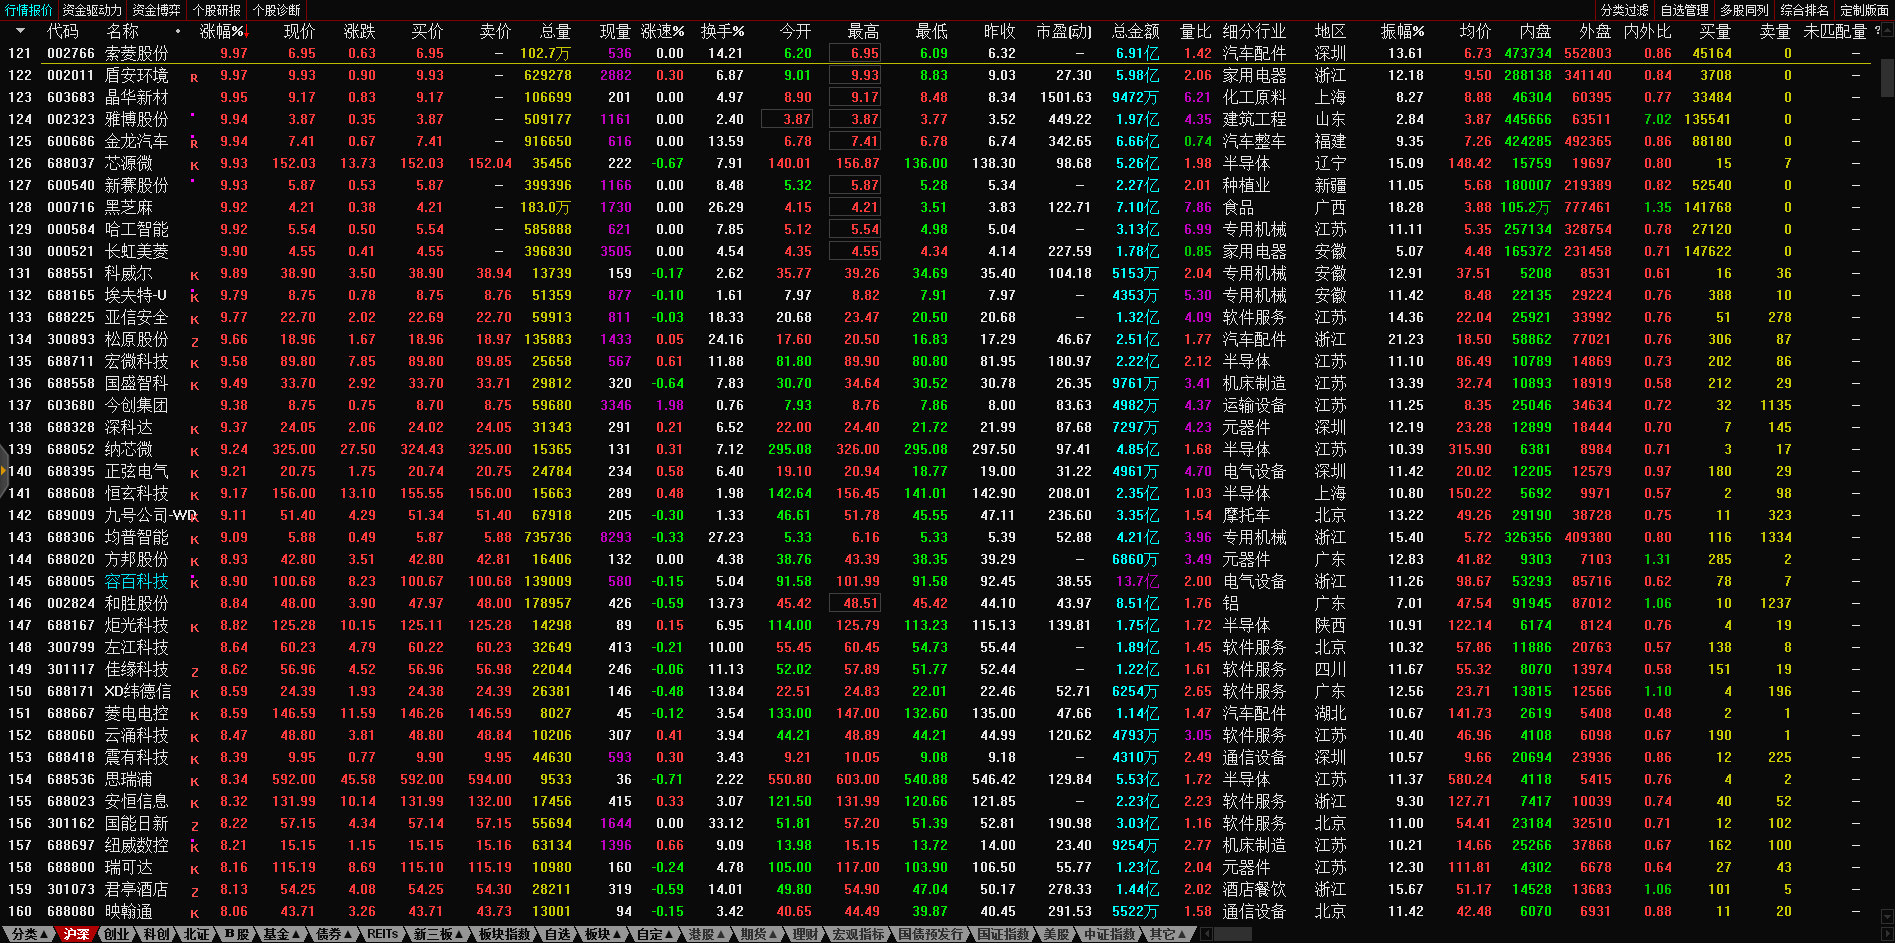The width and height of the screenshot is (1895, 943).
Task: Click the R marker beside 盾安环境
Action: click(195, 77)
